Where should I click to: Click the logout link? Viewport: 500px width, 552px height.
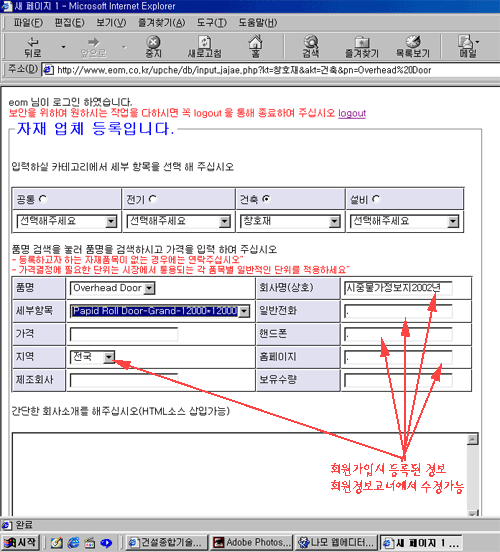tap(352, 113)
